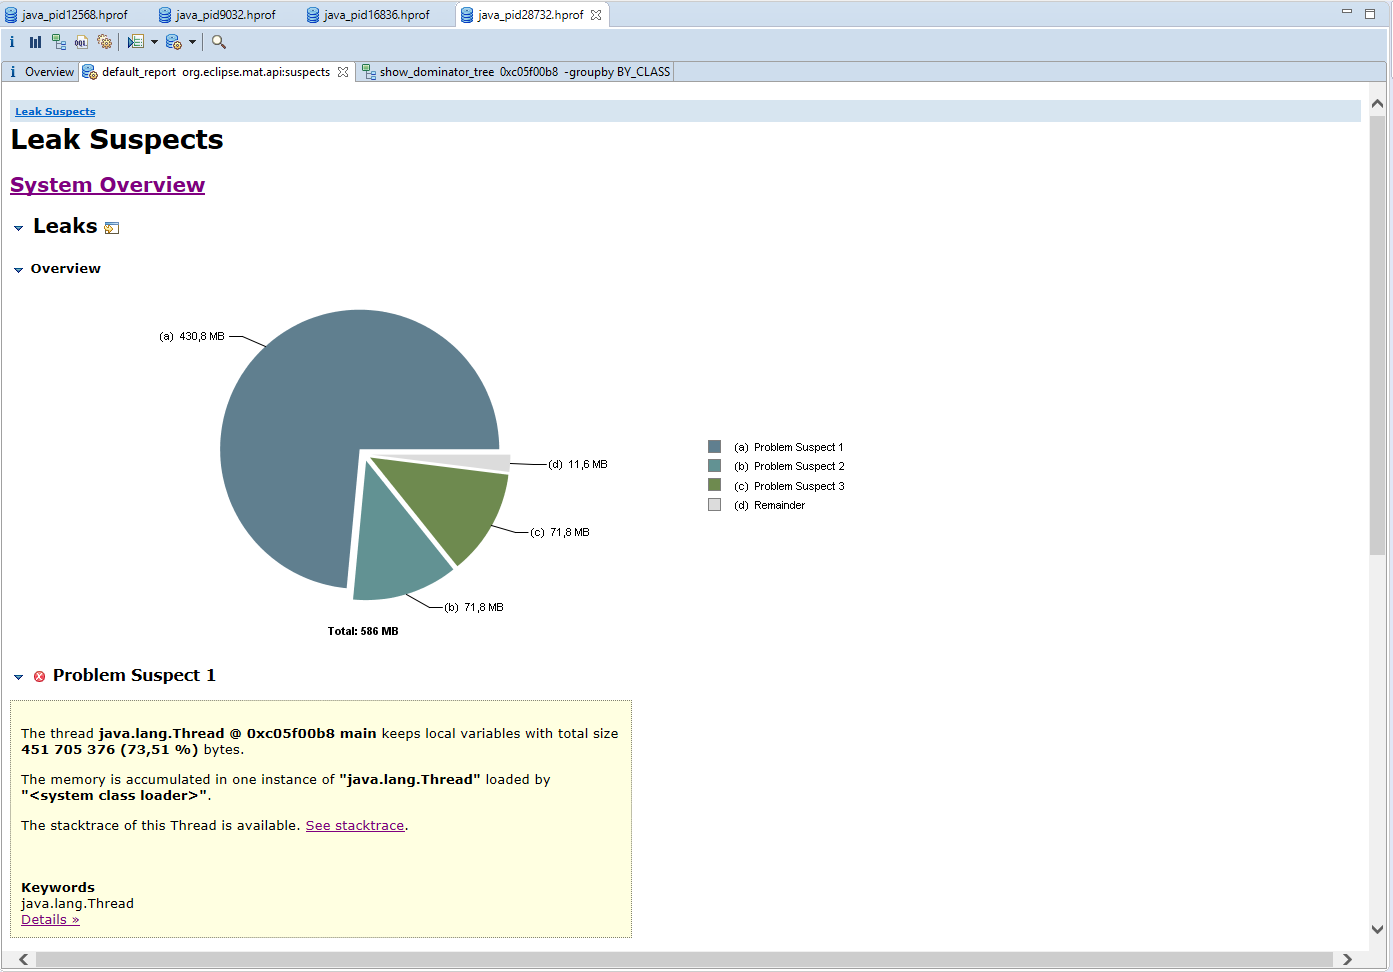Open the Dominator Tree toolbar icon
Viewport: 1393px width, 972px height.
pyautogui.click(x=59, y=42)
